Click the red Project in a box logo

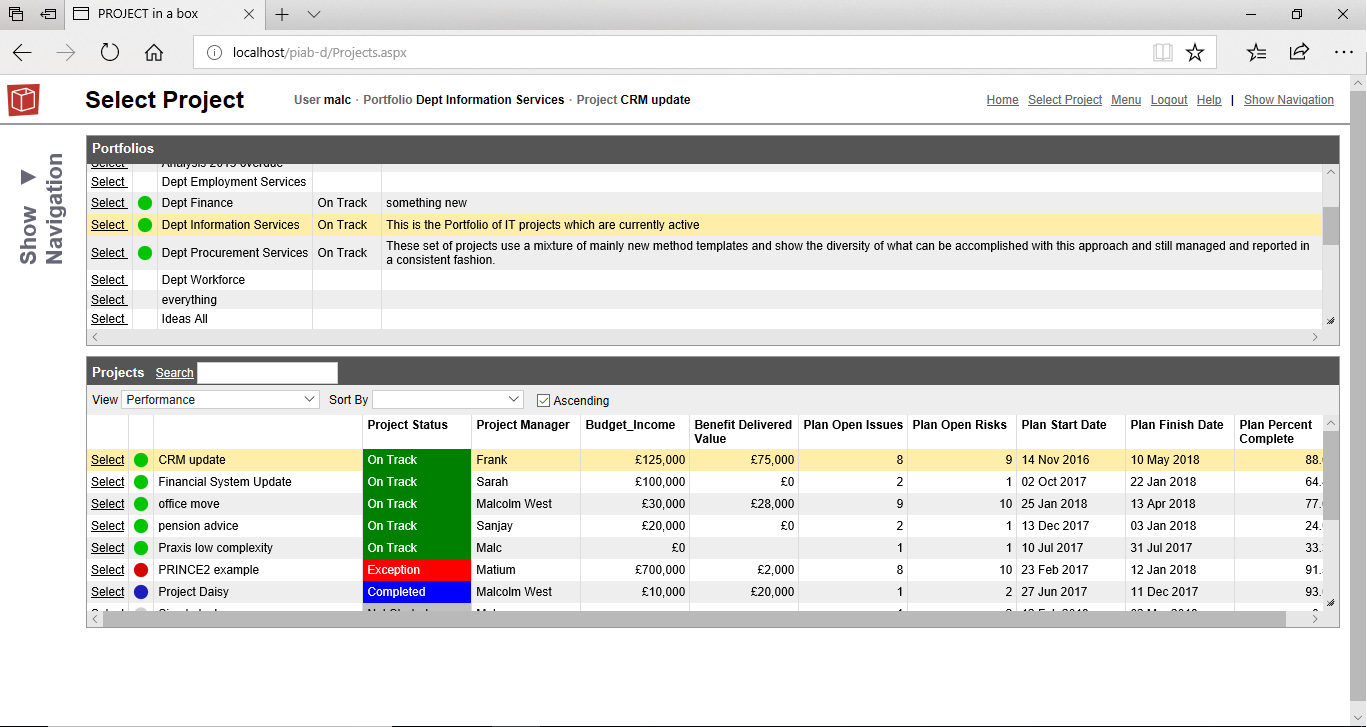click(23, 100)
